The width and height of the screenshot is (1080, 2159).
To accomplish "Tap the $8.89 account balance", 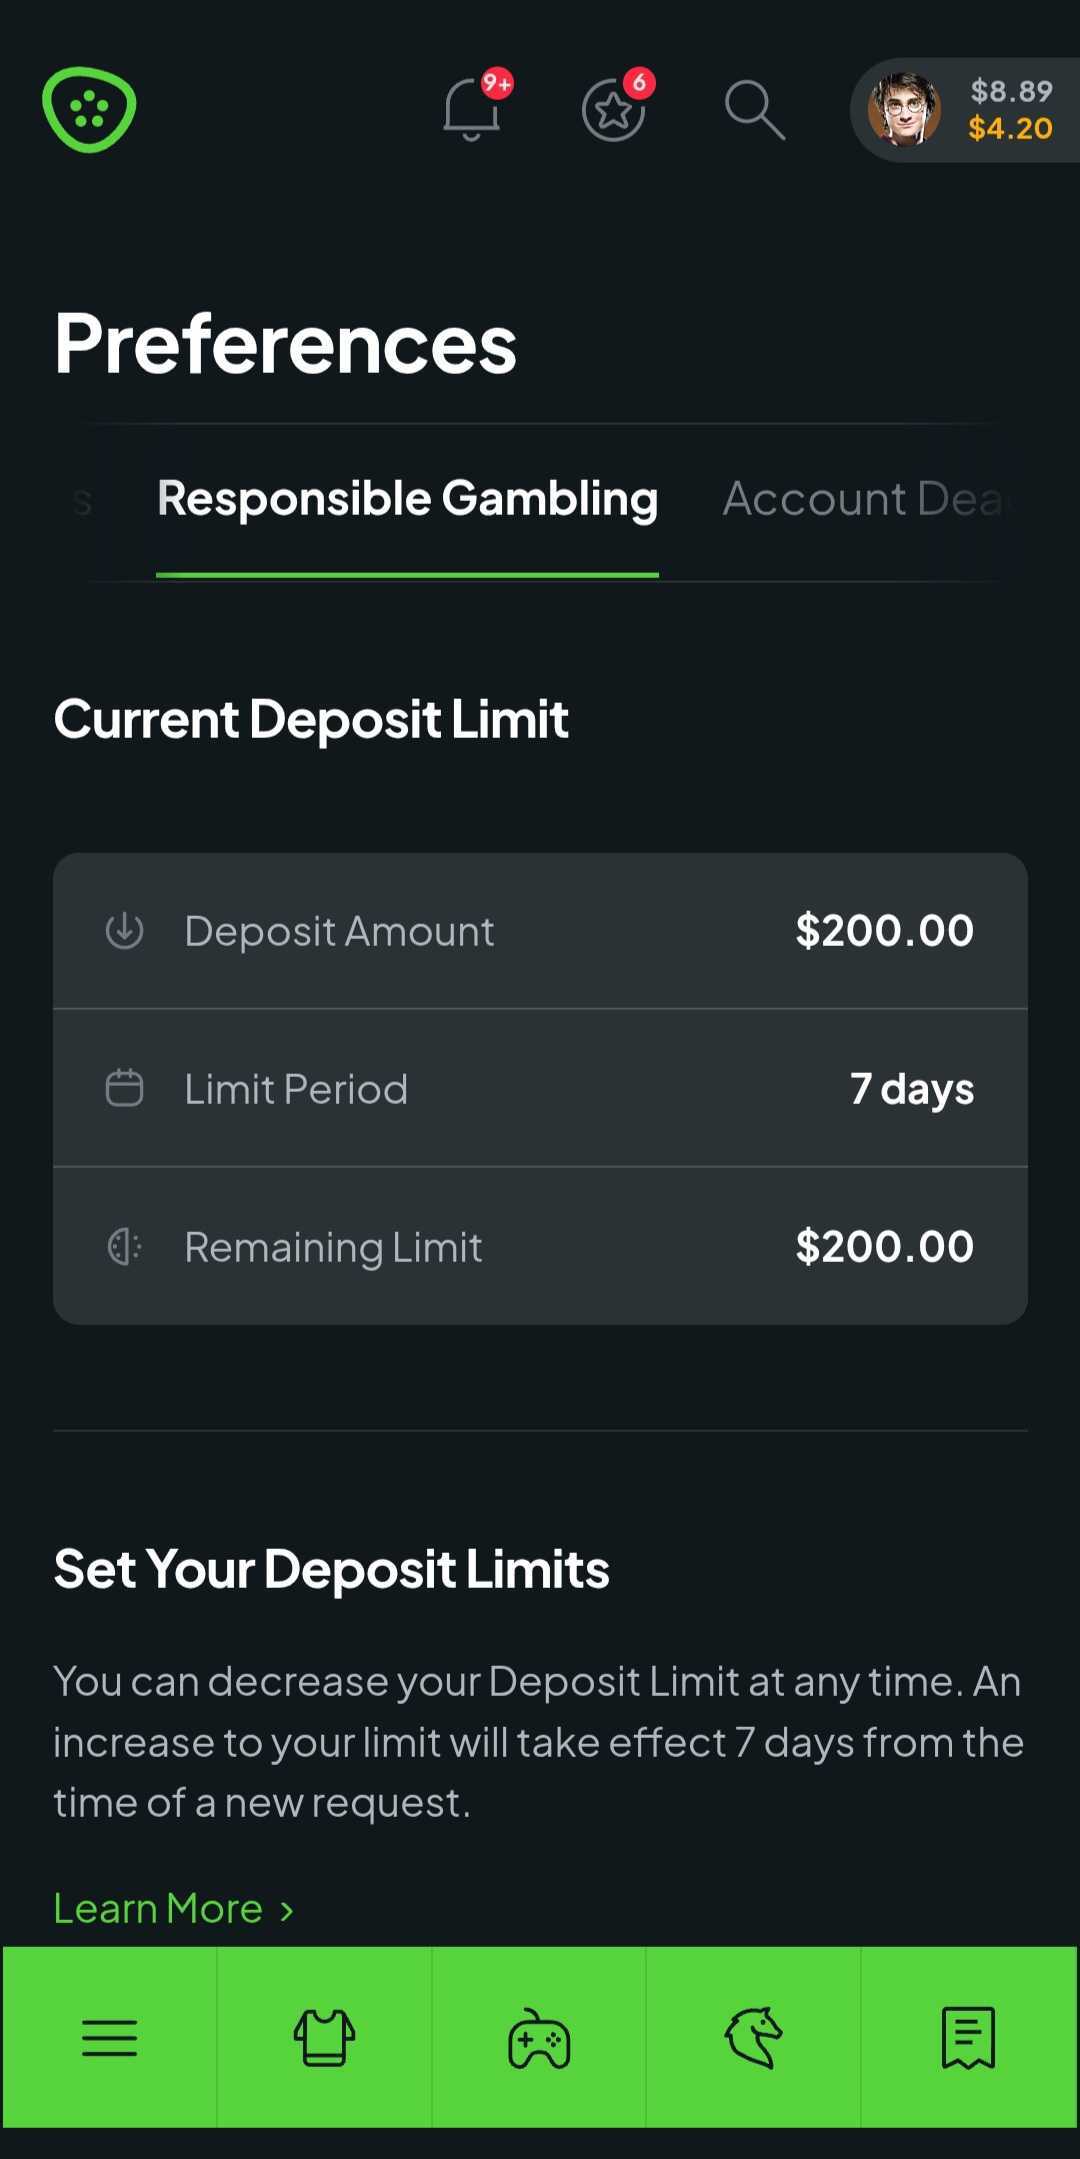I will coord(1011,91).
